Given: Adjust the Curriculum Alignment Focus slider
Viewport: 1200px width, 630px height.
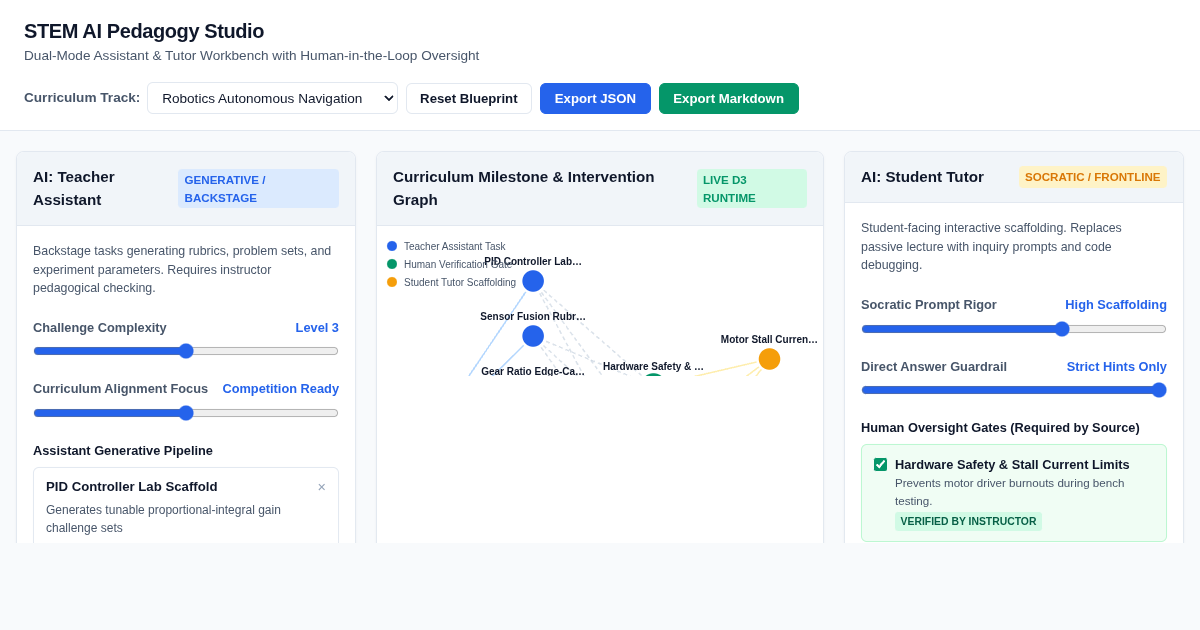Looking at the screenshot, I should pyautogui.click(x=186, y=413).
